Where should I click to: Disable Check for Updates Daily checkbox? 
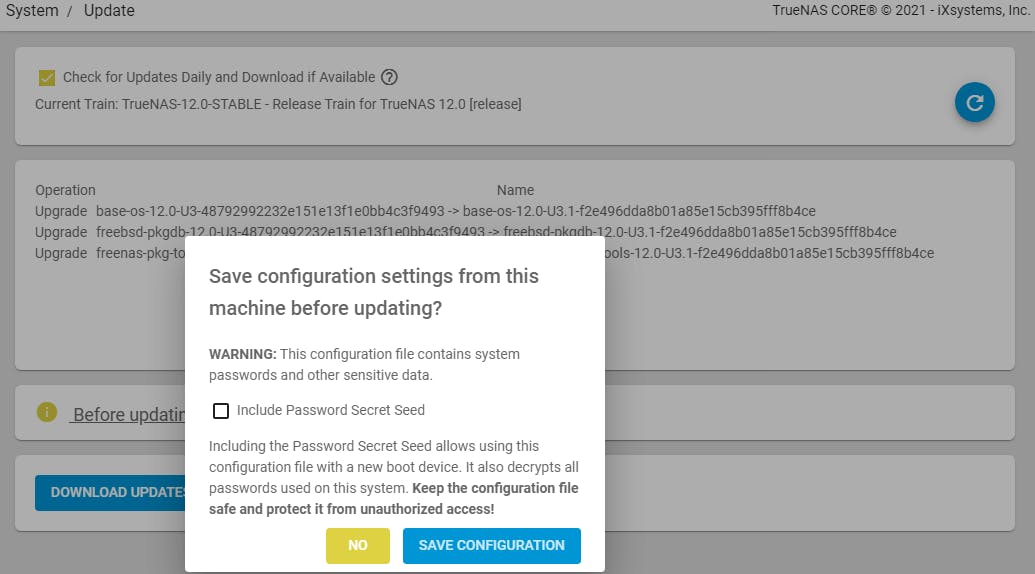pos(47,78)
